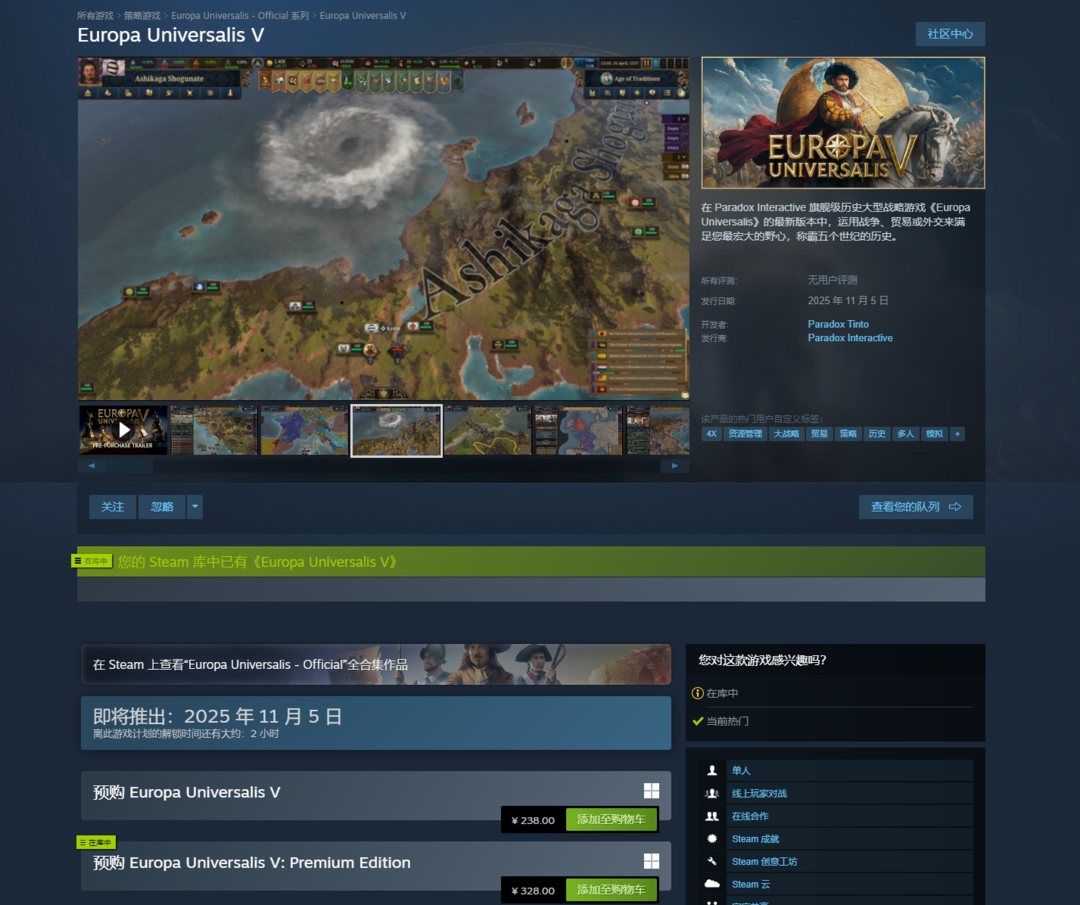Viewport: 1080px width, 905px height.
Task: Click the screenshot strip scrollbar handle
Action: [x=129, y=466]
